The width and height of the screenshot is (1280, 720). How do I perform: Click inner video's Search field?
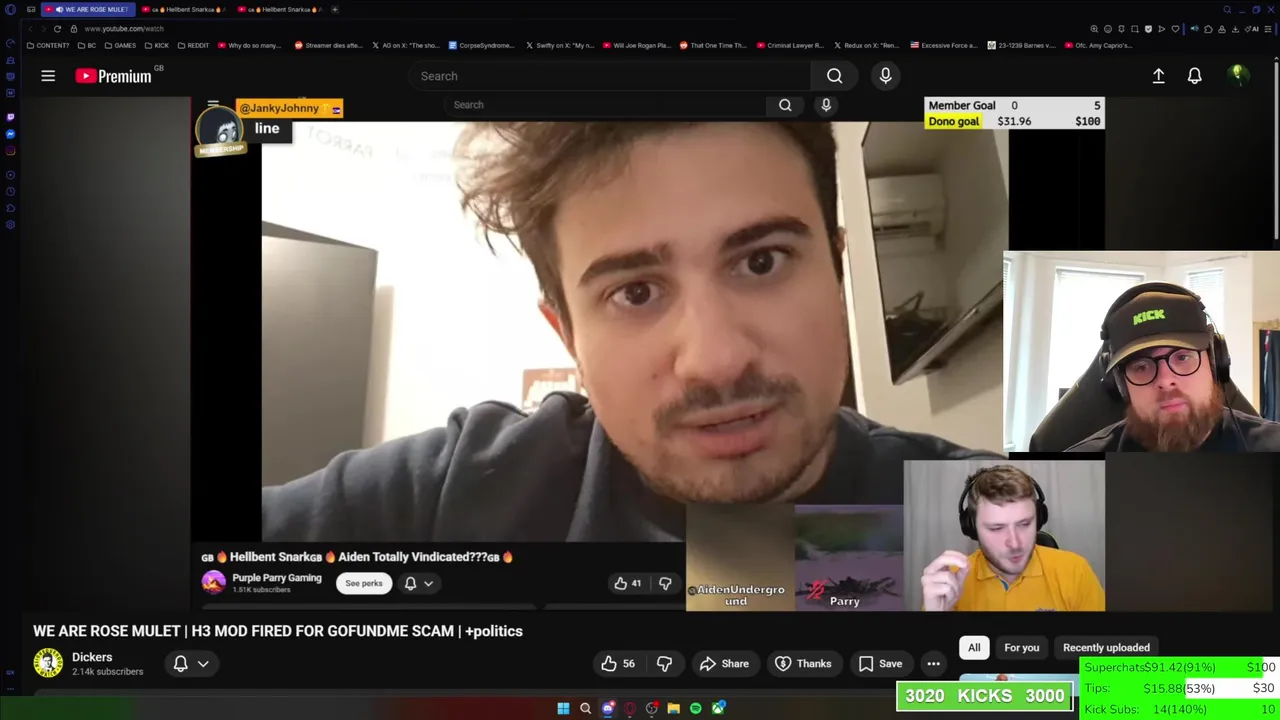pyautogui.click(x=605, y=105)
